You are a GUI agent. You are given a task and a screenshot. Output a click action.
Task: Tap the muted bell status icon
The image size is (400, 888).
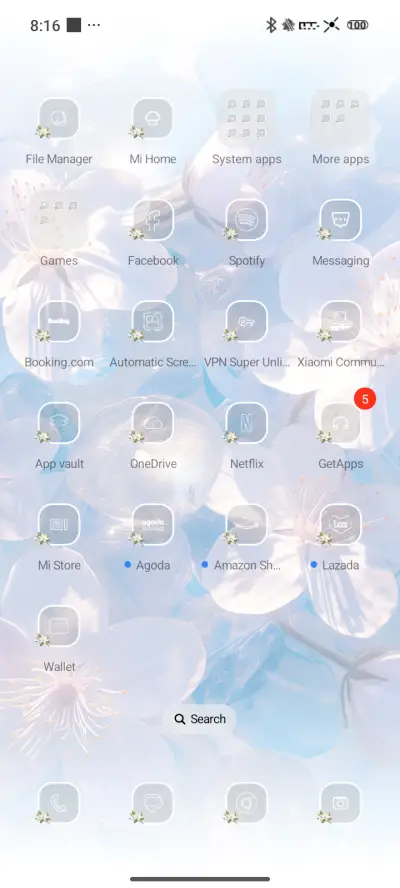[x=288, y=25]
